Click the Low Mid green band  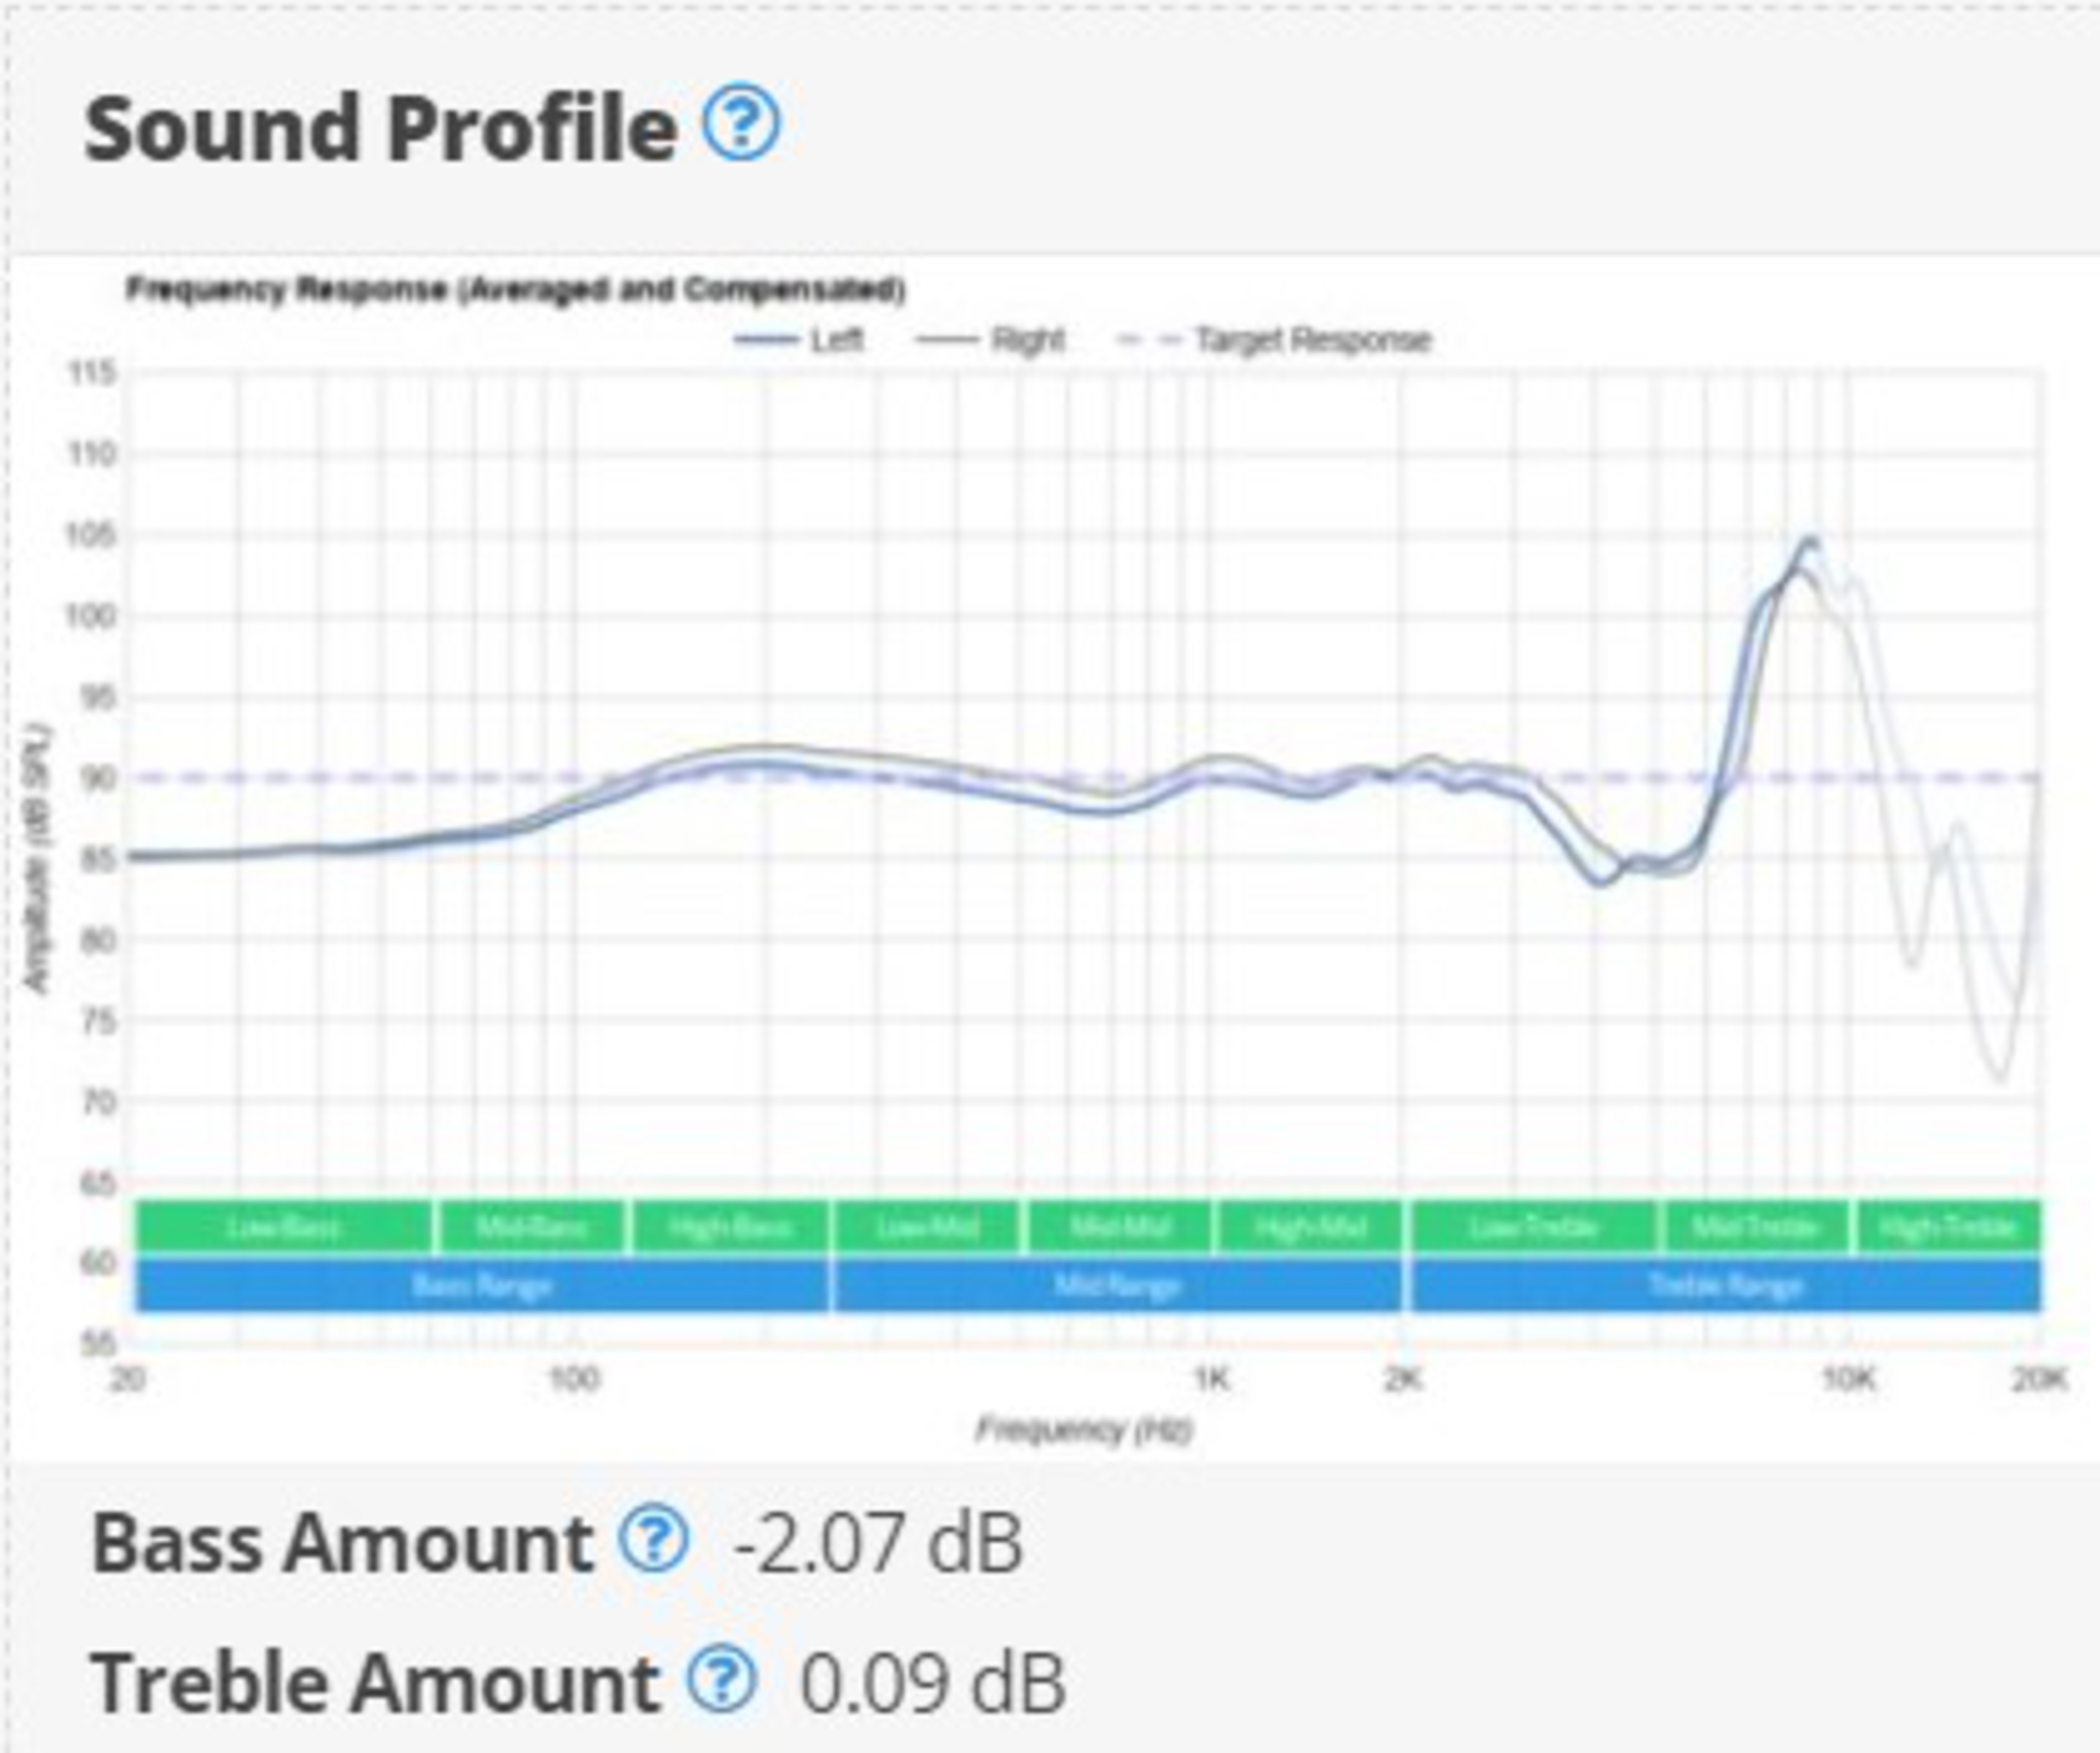(x=927, y=1227)
